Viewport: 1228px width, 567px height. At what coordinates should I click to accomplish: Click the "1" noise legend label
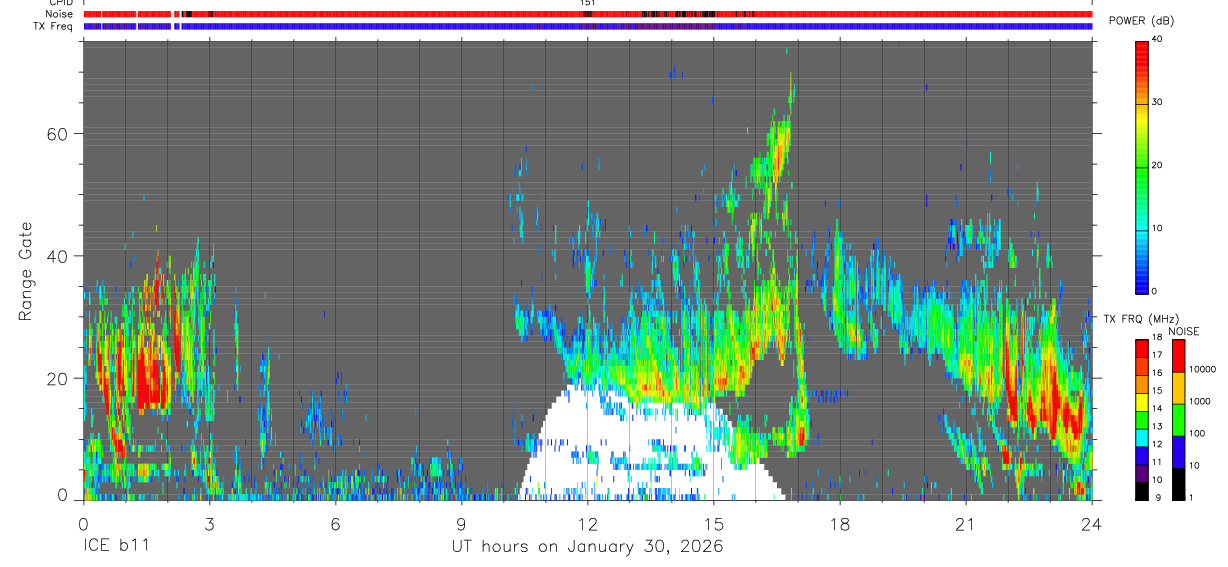(1192, 497)
